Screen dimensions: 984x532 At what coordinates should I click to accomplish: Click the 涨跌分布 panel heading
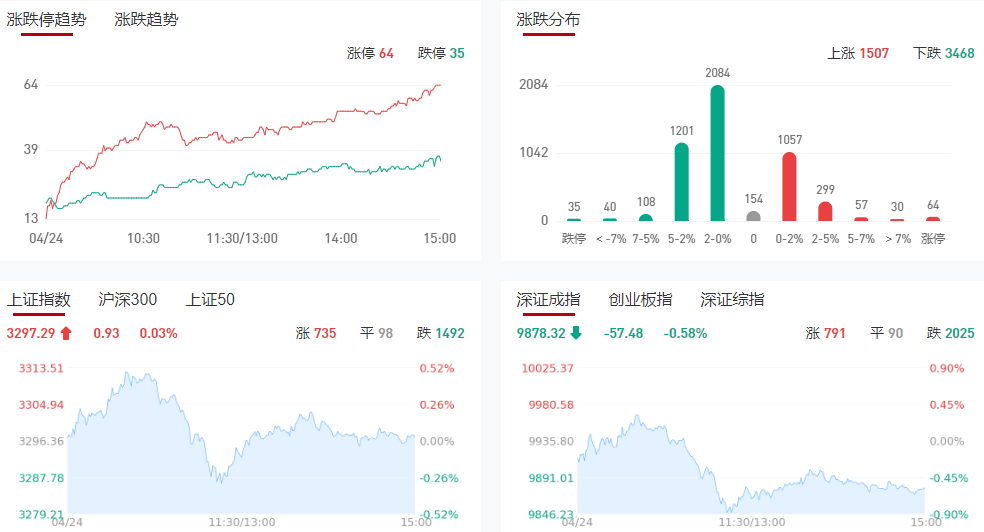pos(548,19)
